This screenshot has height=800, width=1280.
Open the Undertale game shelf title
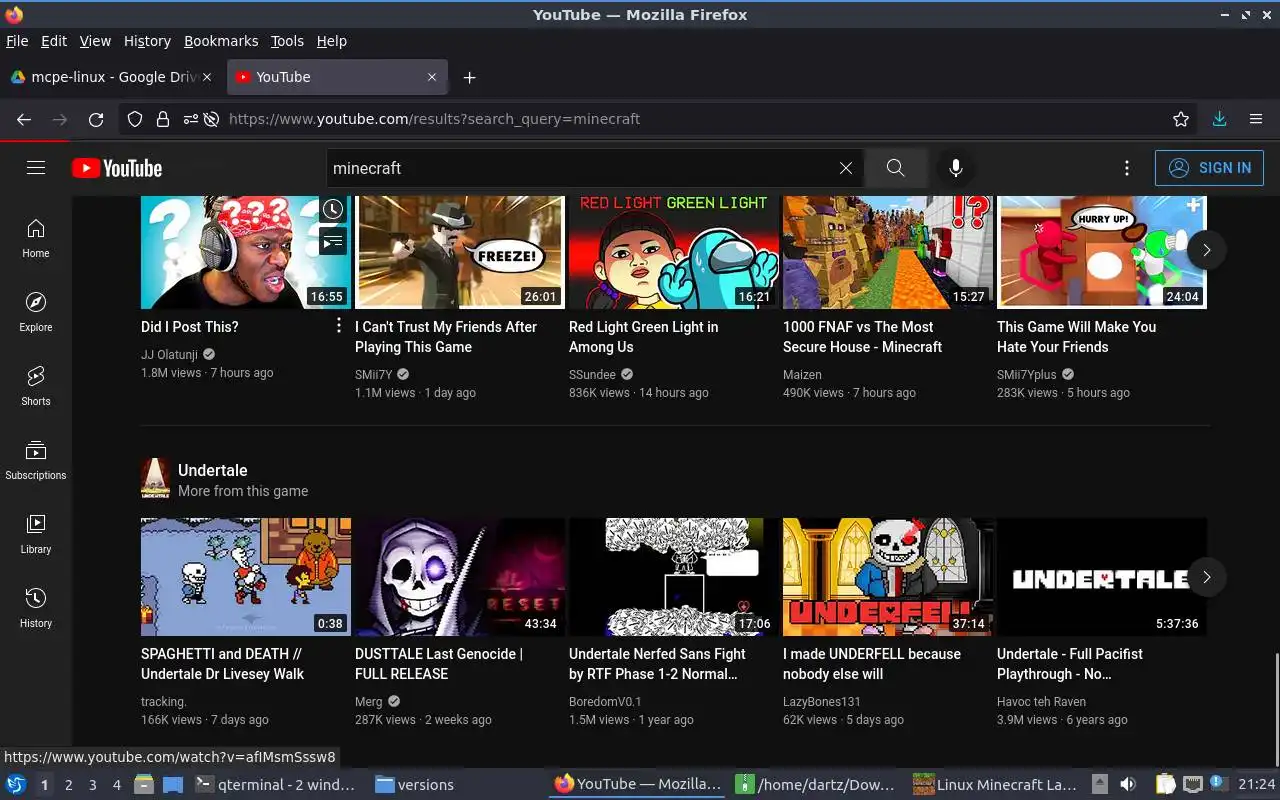pyautogui.click(x=213, y=470)
